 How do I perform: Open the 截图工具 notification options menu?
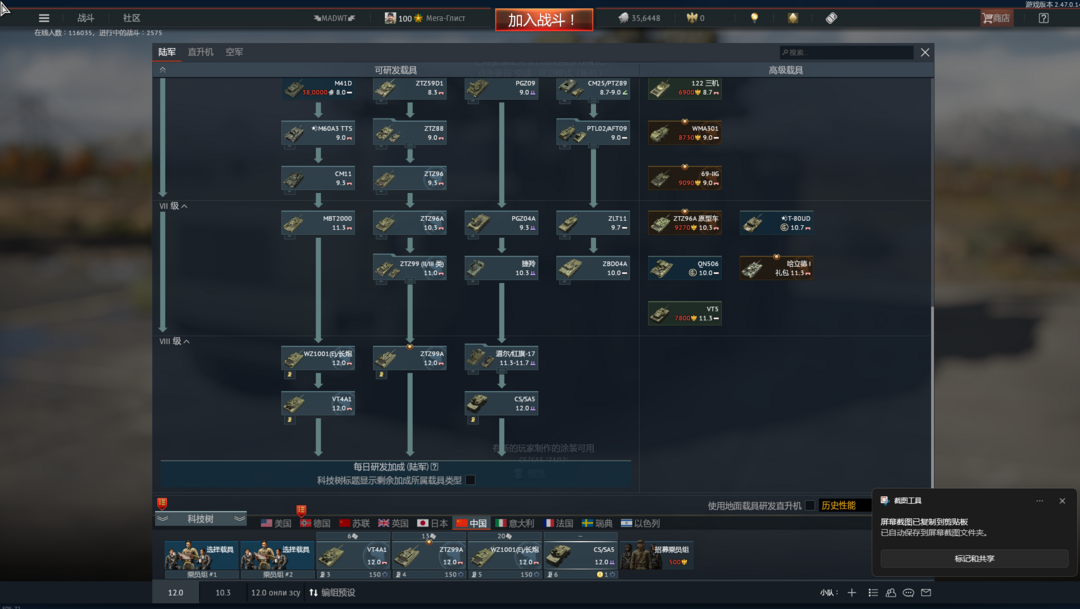[x=1039, y=501]
